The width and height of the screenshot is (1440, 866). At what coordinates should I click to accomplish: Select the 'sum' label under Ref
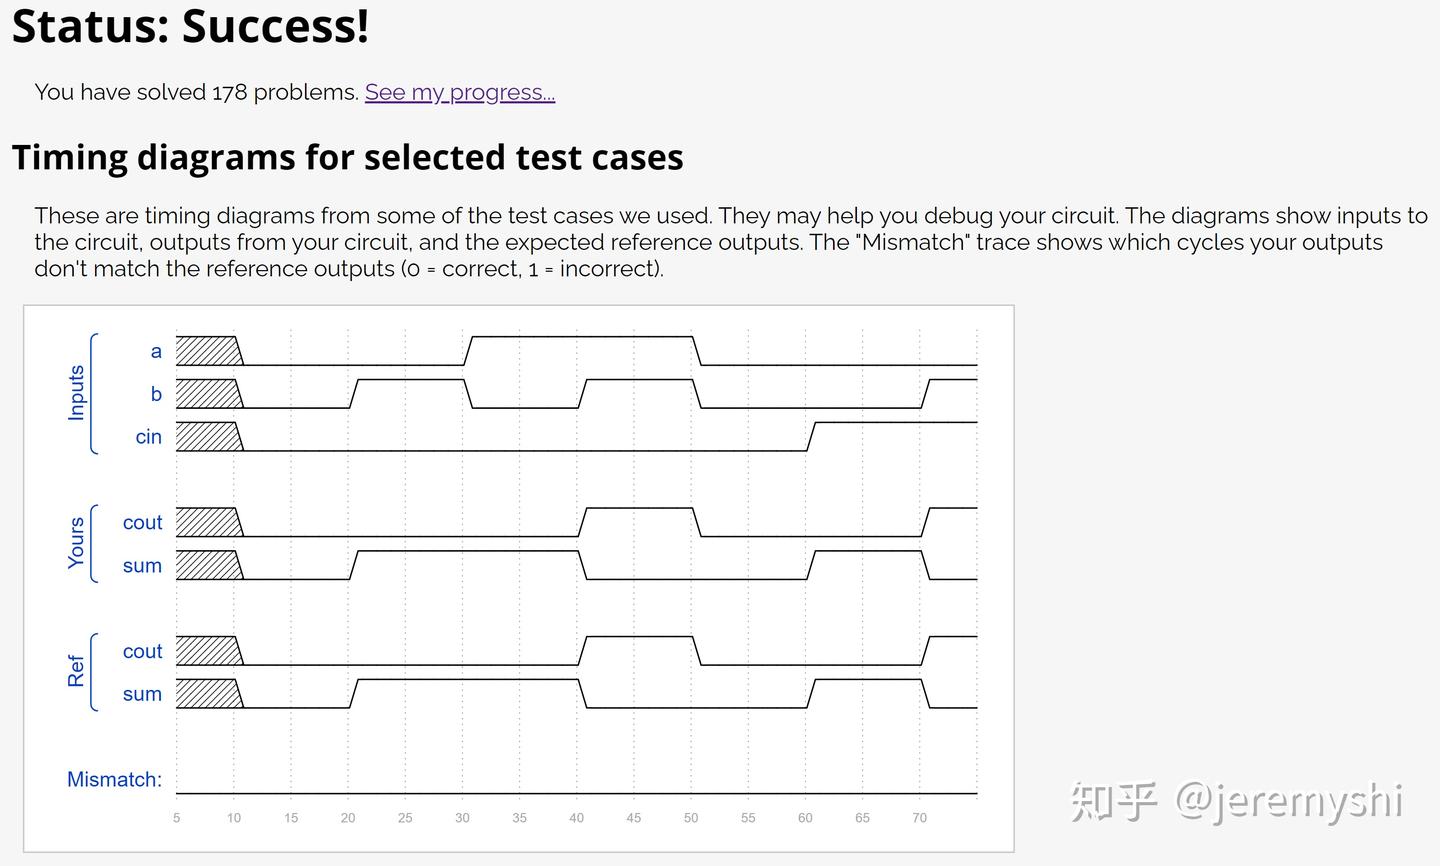[x=142, y=694]
